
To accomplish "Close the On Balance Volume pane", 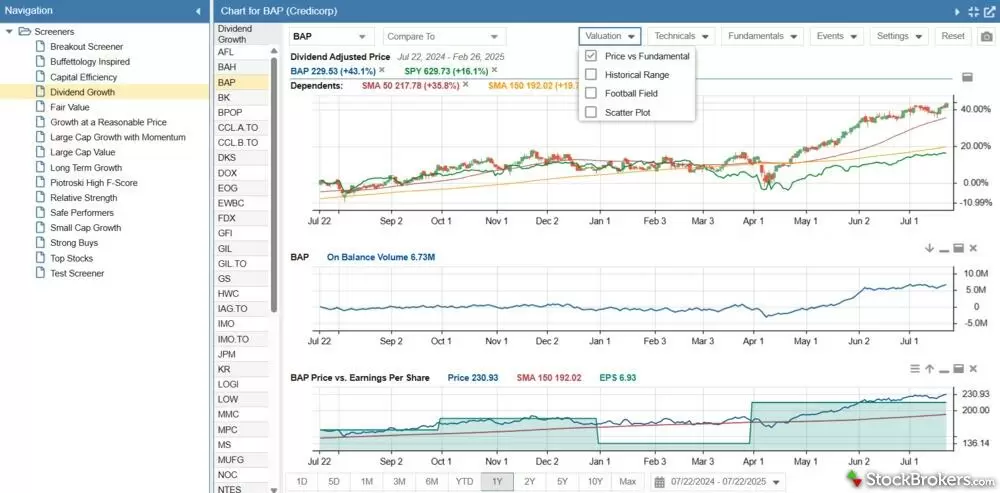I will (973, 248).
